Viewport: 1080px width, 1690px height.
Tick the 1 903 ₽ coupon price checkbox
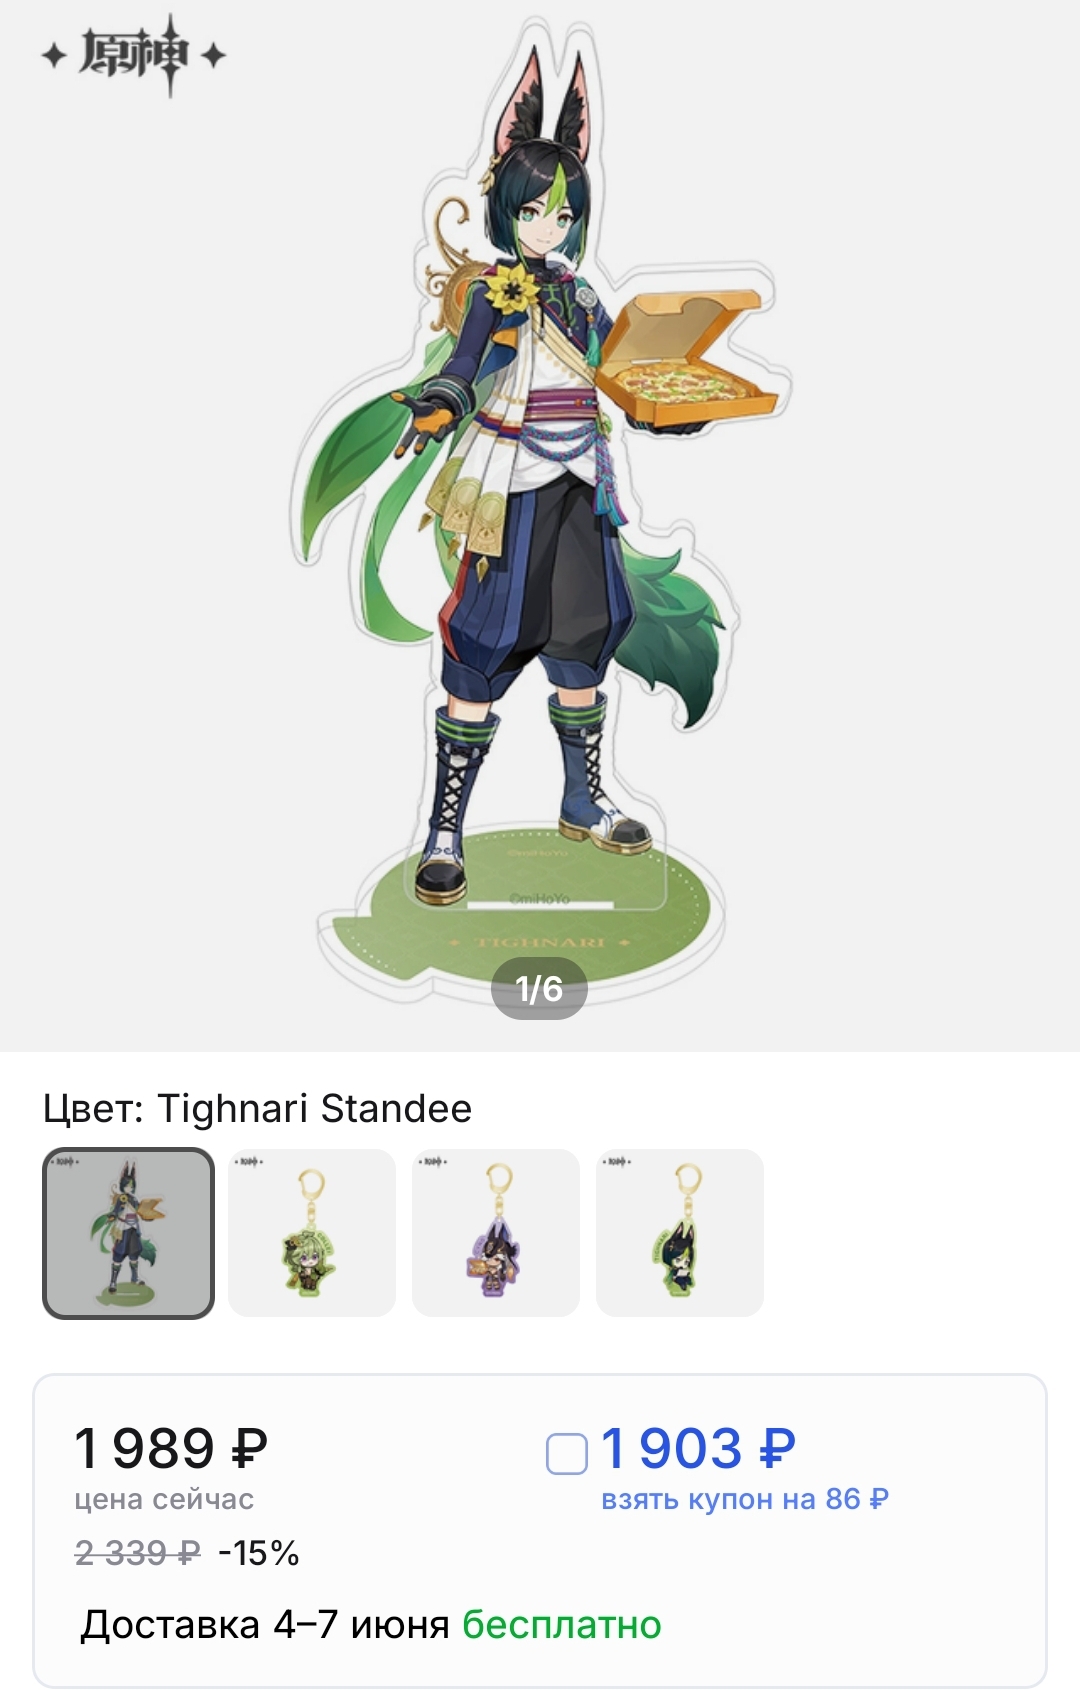coord(567,1453)
